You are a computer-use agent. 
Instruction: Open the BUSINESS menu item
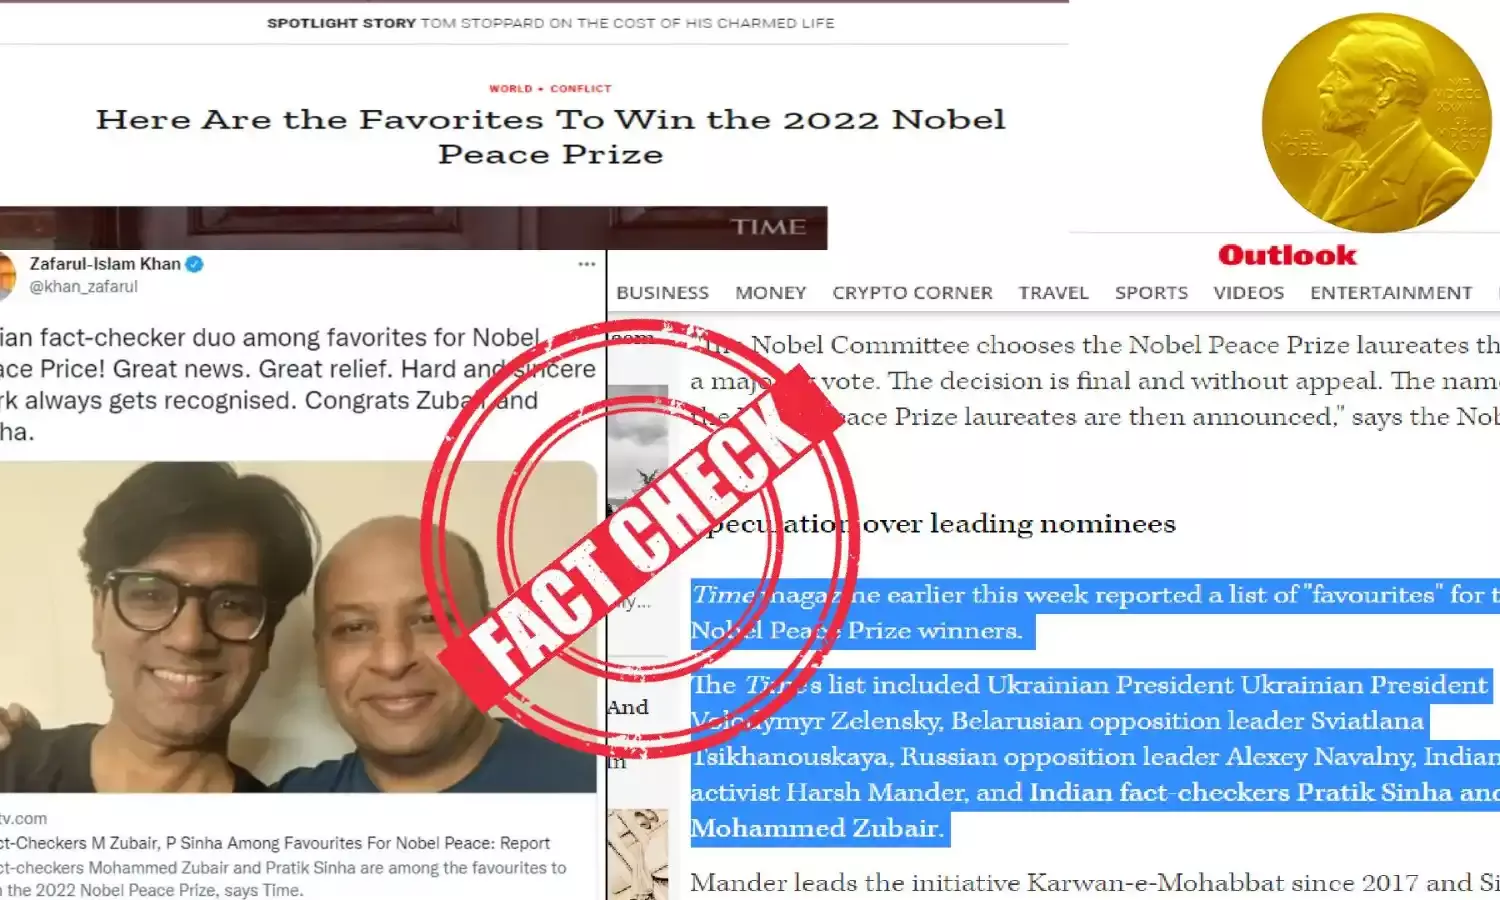(x=662, y=293)
